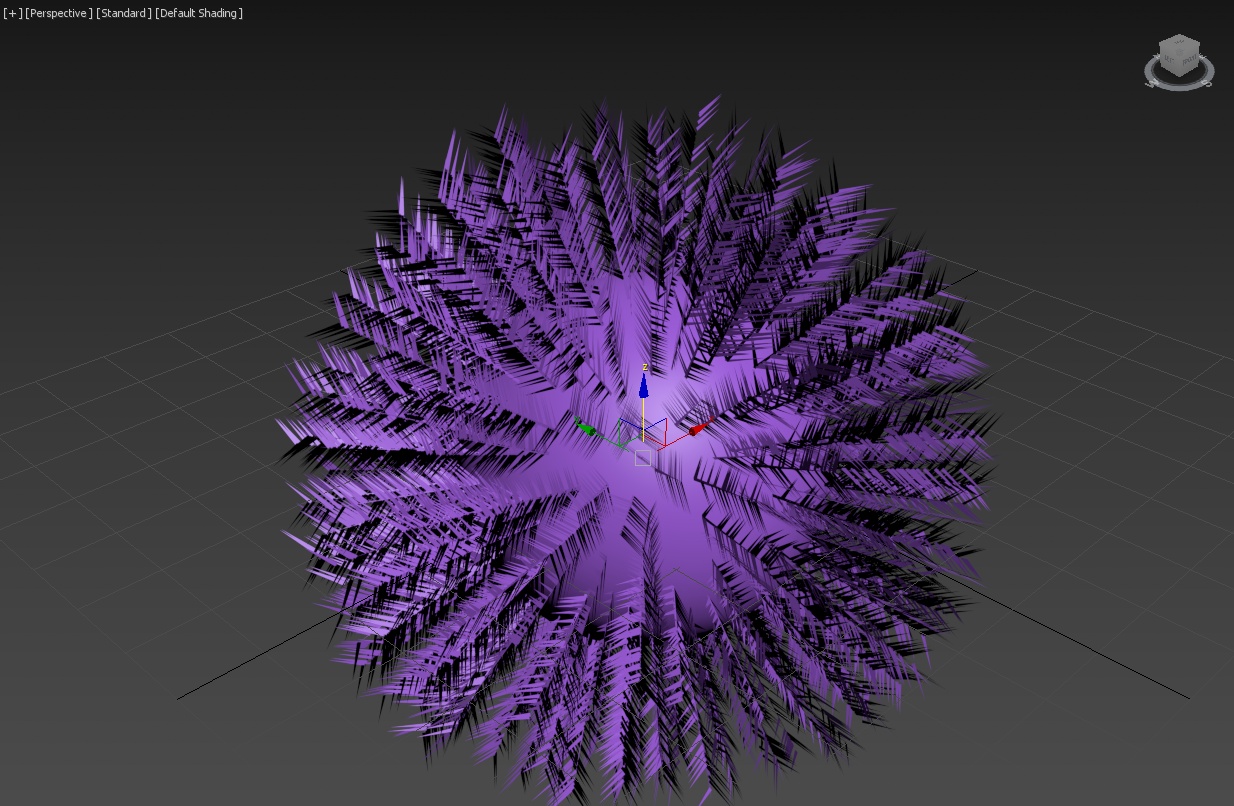
Task: Click the gray square at gizmo pivot
Action: point(643,457)
